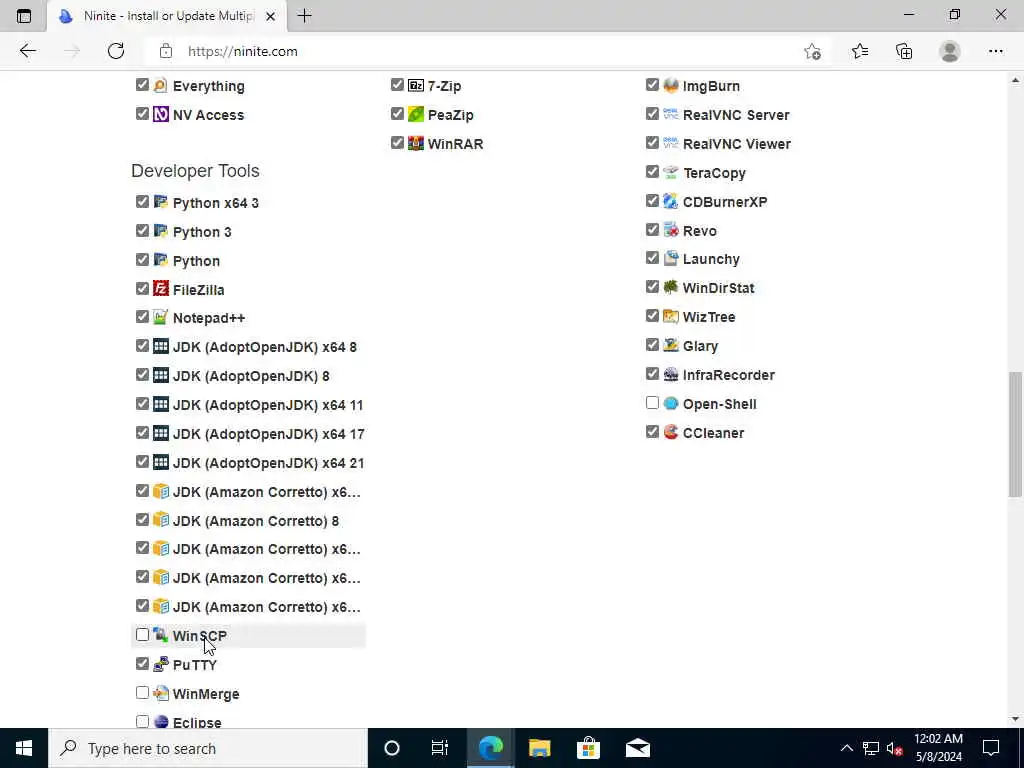Refresh the Ninite page
1024x768 pixels.
point(116,51)
